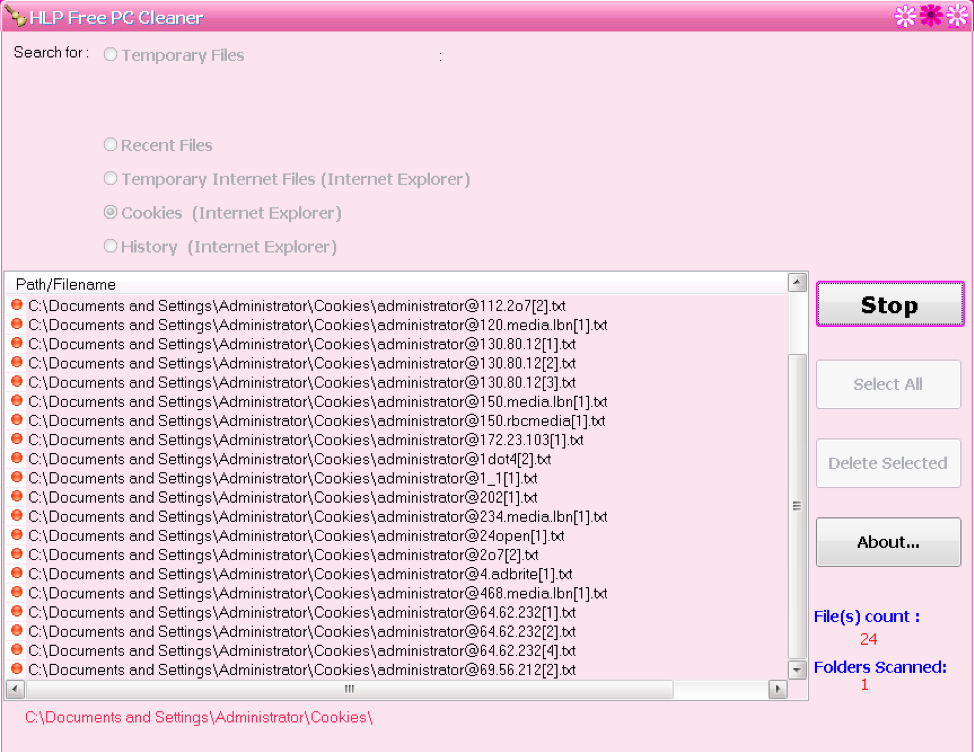Image resolution: width=974 pixels, height=752 pixels.
Task: Click the Folders Scanned value 1
Action: coord(864,684)
